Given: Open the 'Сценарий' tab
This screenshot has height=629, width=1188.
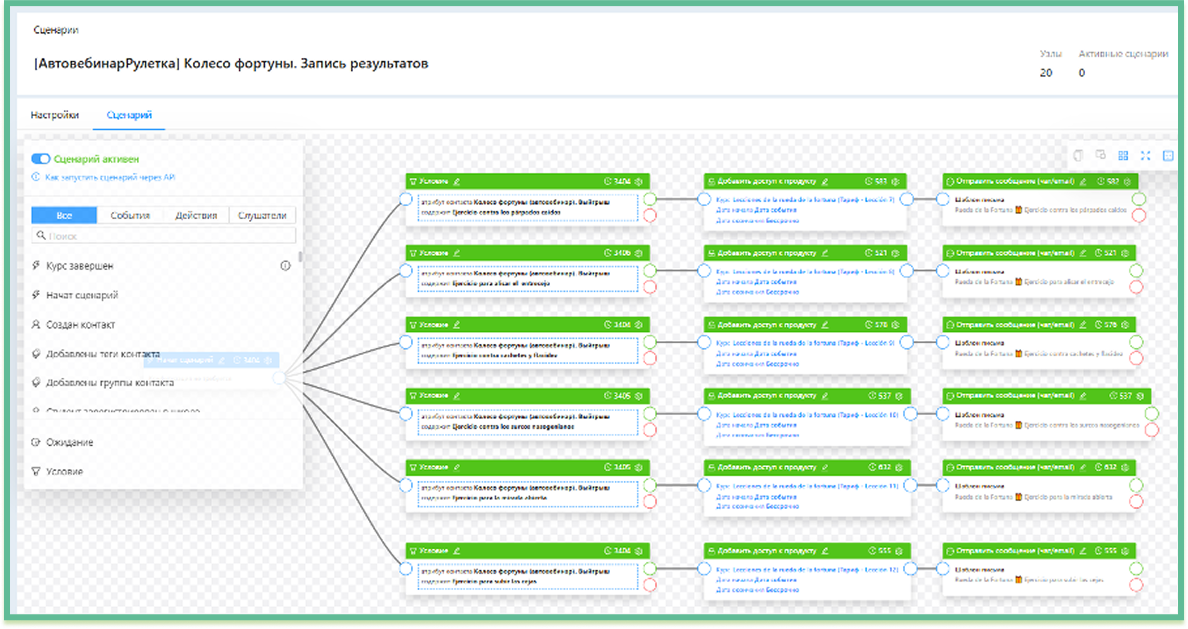Looking at the screenshot, I should pyautogui.click(x=129, y=115).
